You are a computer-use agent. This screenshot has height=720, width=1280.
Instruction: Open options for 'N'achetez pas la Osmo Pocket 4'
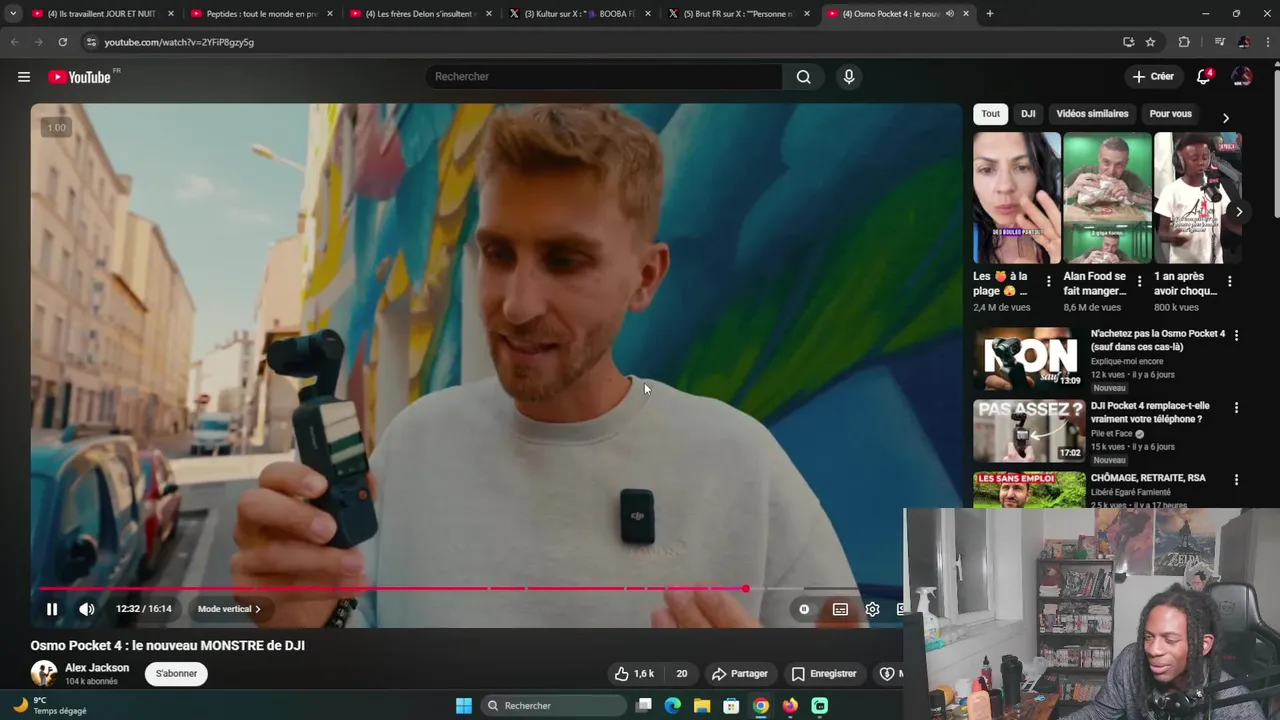coord(1236,336)
